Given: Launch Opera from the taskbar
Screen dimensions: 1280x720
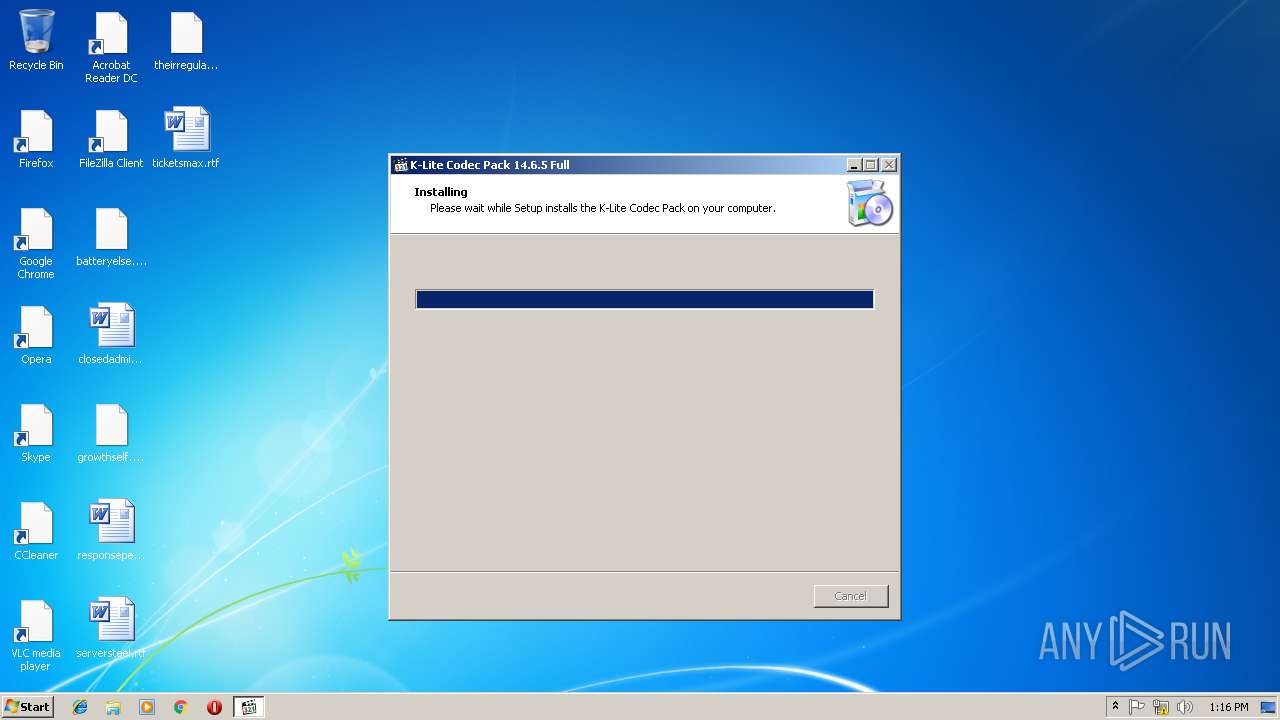Looking at the screenshot, I should coord(214,707).
